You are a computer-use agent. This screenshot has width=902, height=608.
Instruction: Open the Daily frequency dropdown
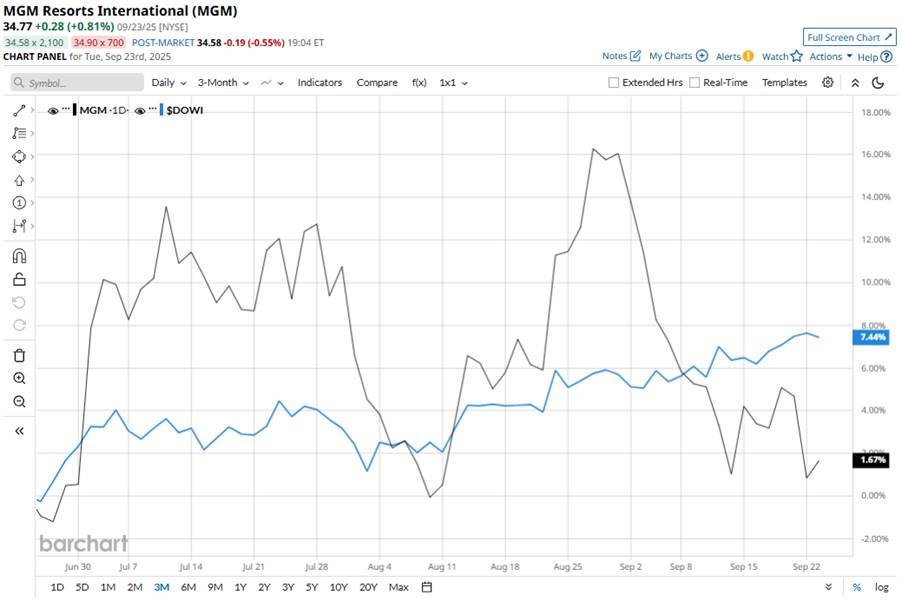click(169, 83)
